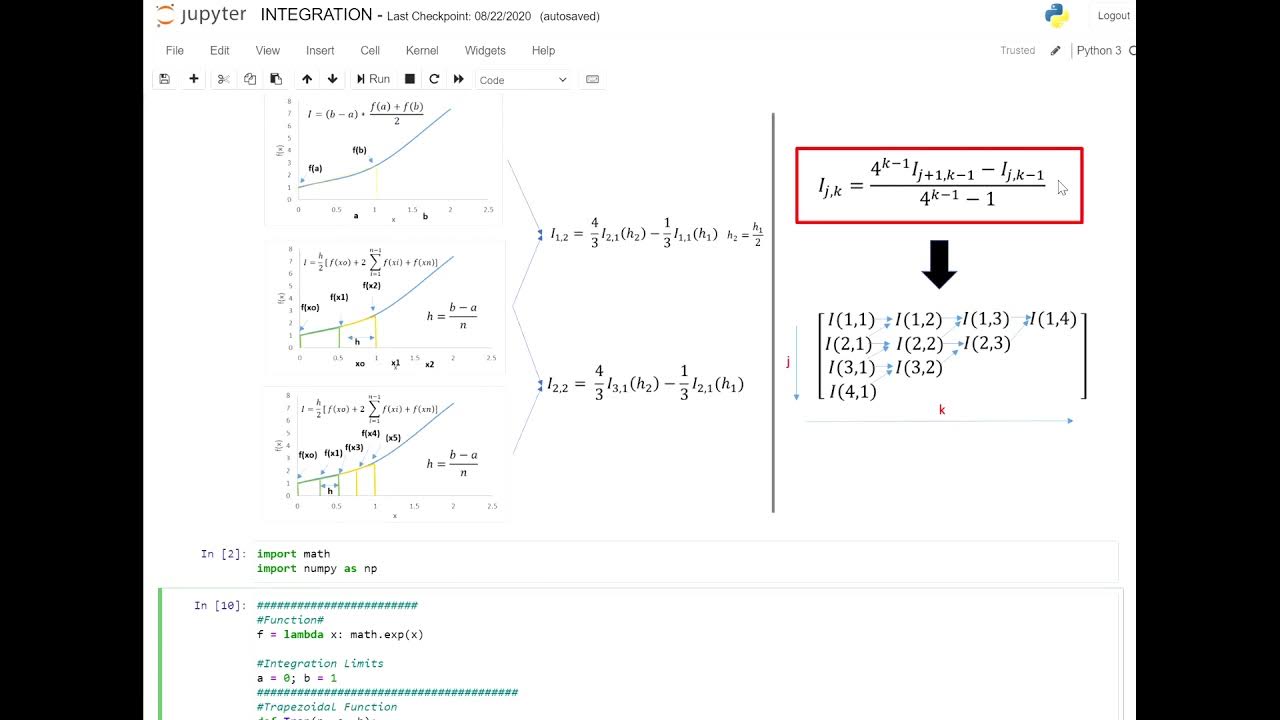Image resolution: width=1280 pixels, height=720 pixels.
Task: Save and checkpoint the notebook
Action: (x=165, y=79)
